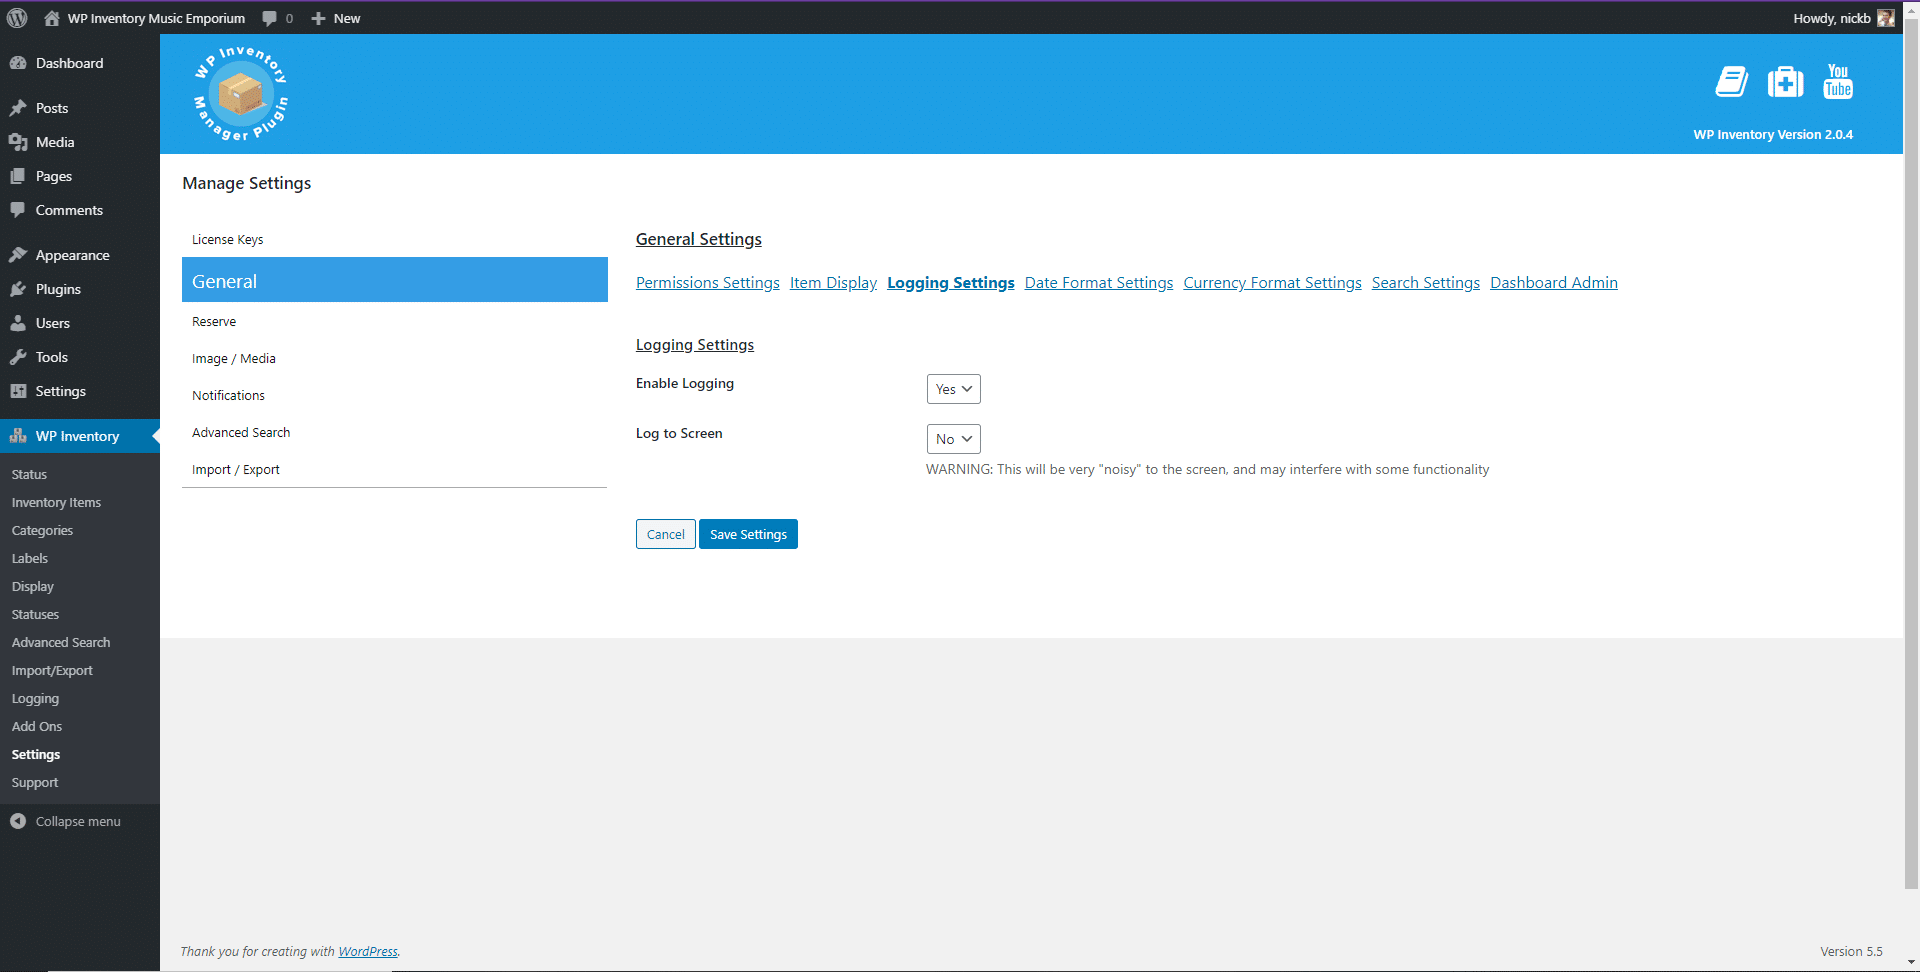Open the Log to Screen dropdown

click(x=953, y=439)
